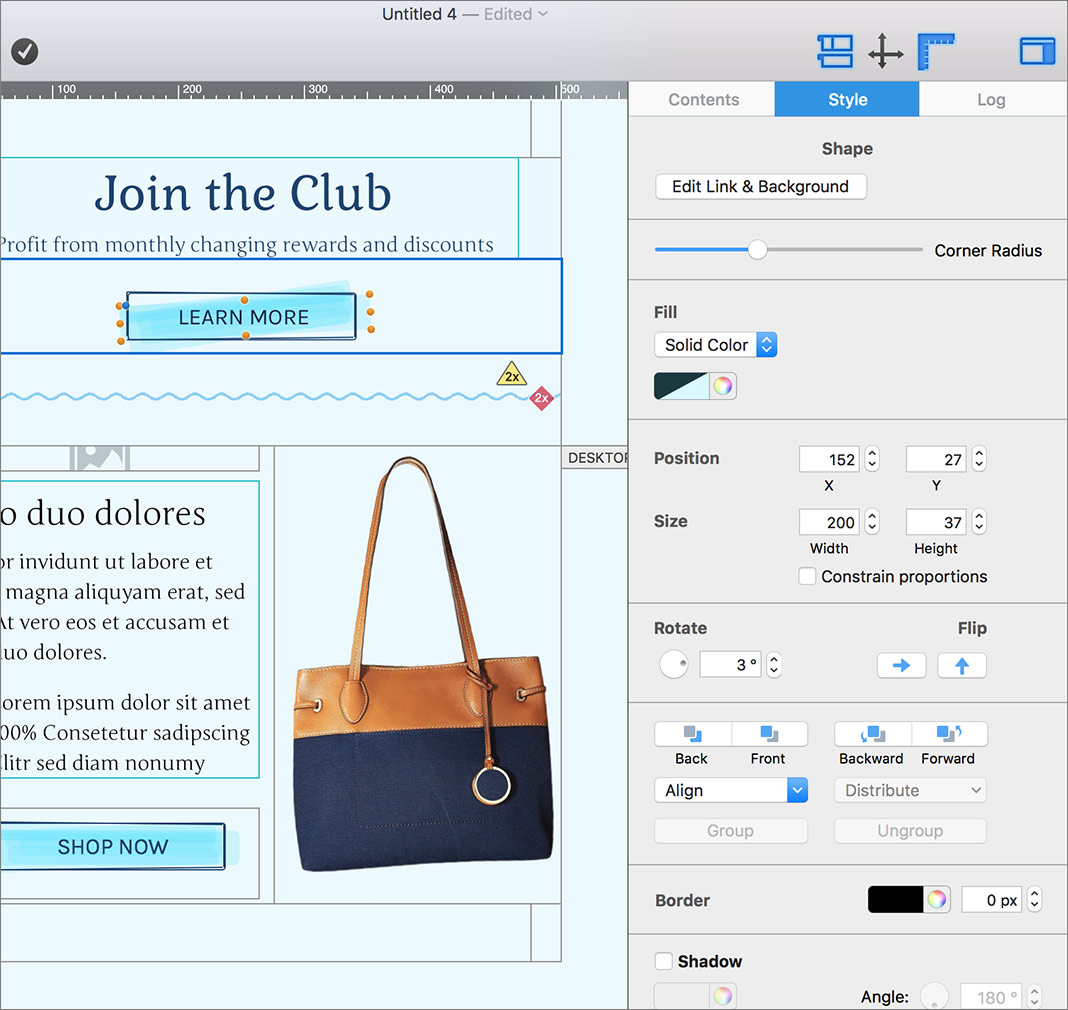Image resolution: width=1068 pixels, height=1010 pixels.
Task: Open the Border color wheel picker
Action: pyautogui.click(x=937, y=900)
